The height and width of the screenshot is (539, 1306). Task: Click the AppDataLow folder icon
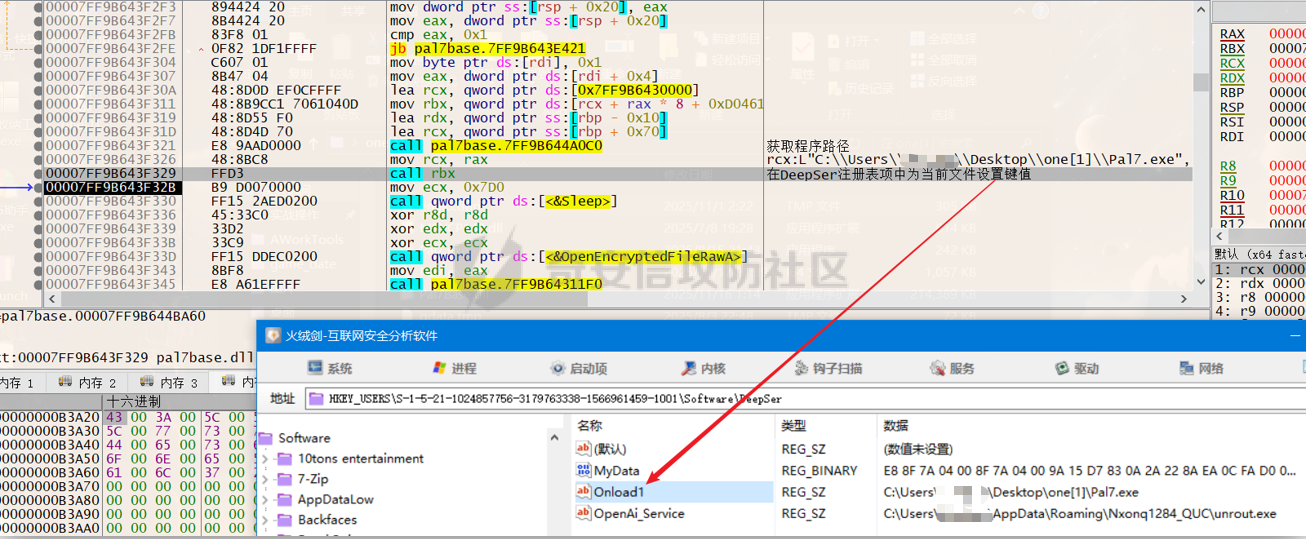tap(286, 499)
